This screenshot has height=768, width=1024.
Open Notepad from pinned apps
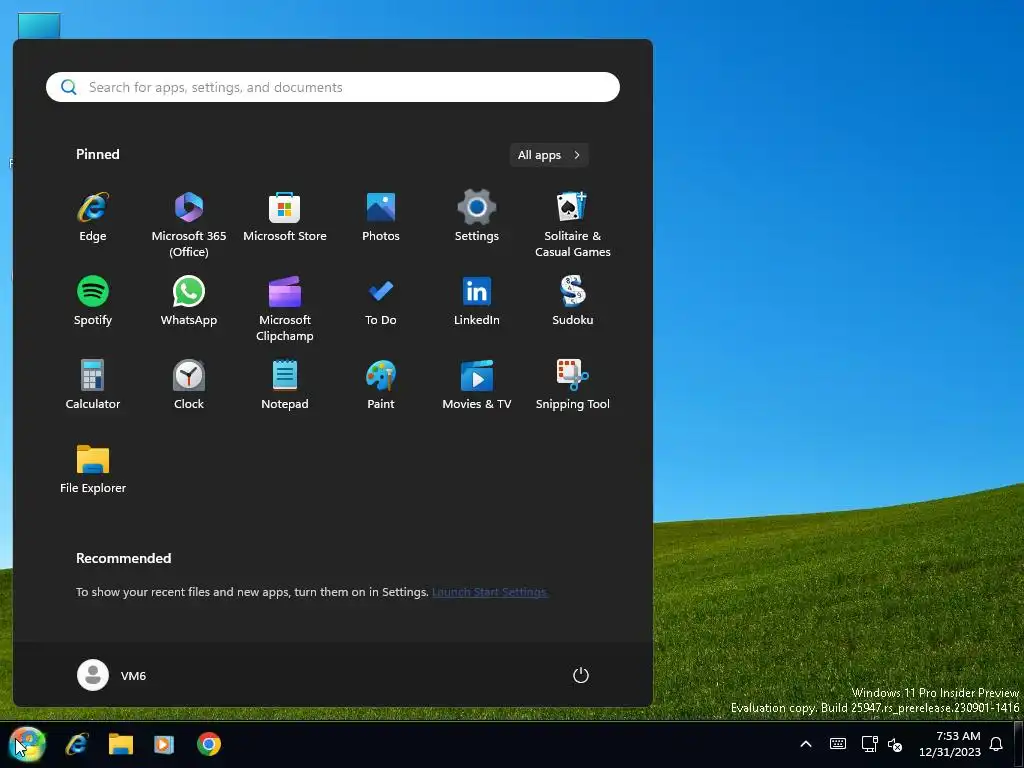pyautogui.click(x=285, y=384)
